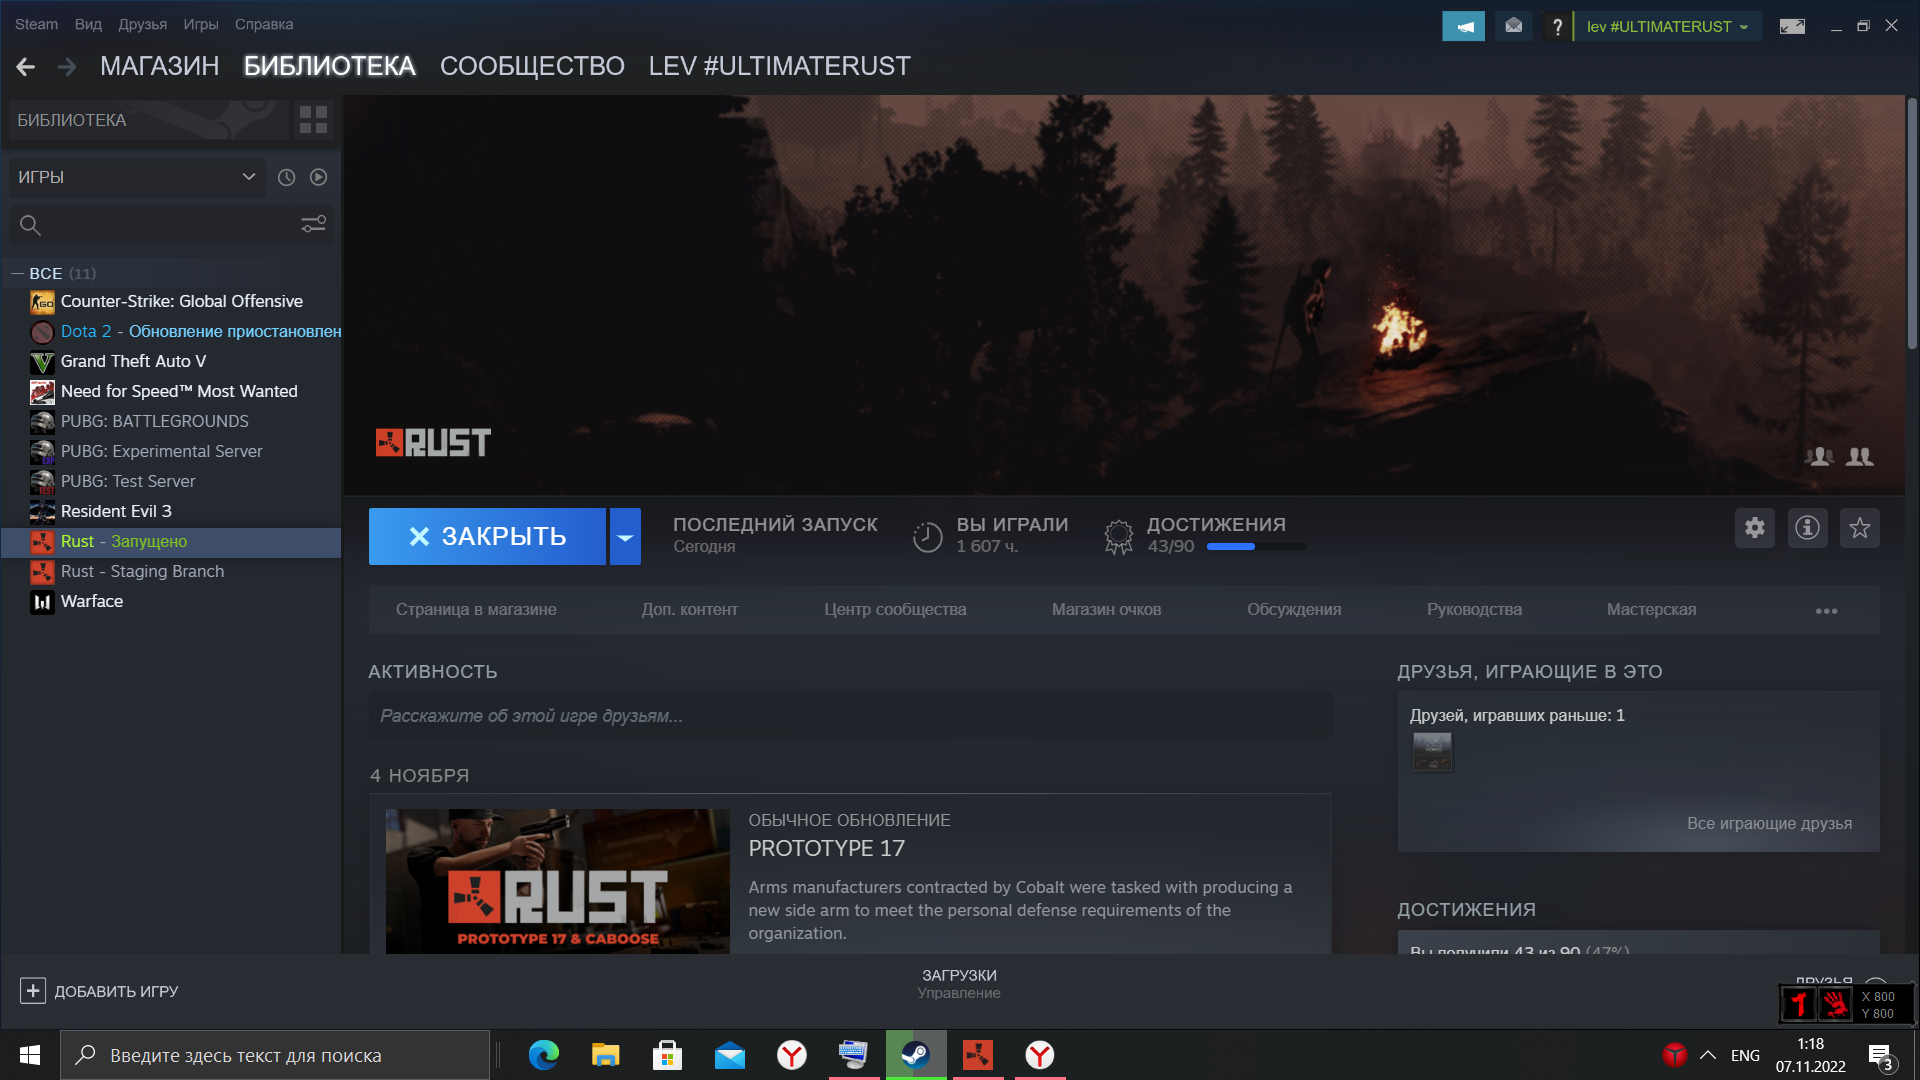This screenshot has width=1920, height=1080.
Task: Open the PROTOTYPE 17 news thumbnail
Action: click(x=558, y=881)
